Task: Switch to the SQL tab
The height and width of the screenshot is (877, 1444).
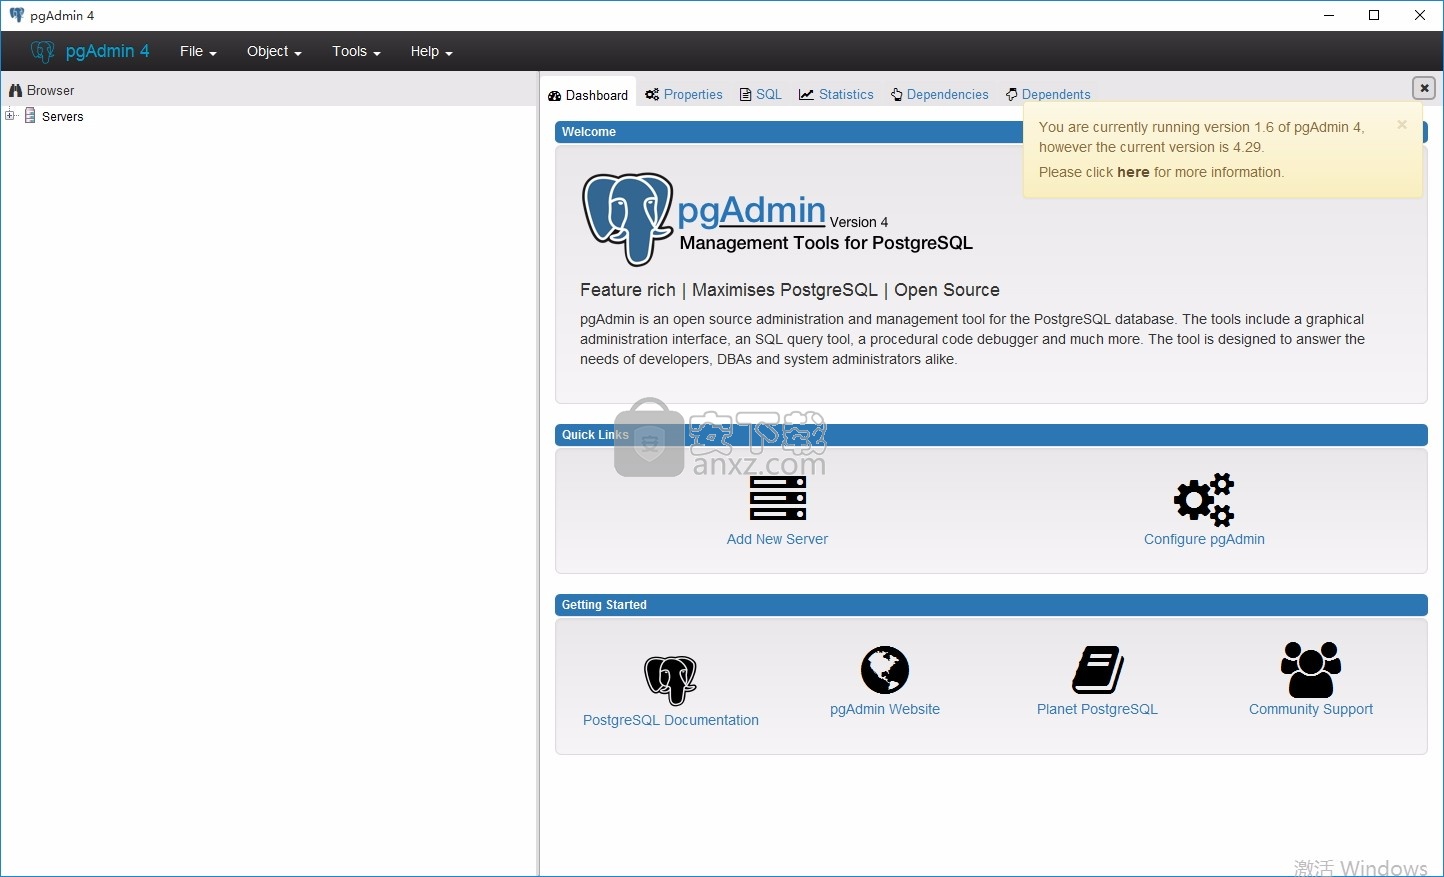Action: [761, 94]
